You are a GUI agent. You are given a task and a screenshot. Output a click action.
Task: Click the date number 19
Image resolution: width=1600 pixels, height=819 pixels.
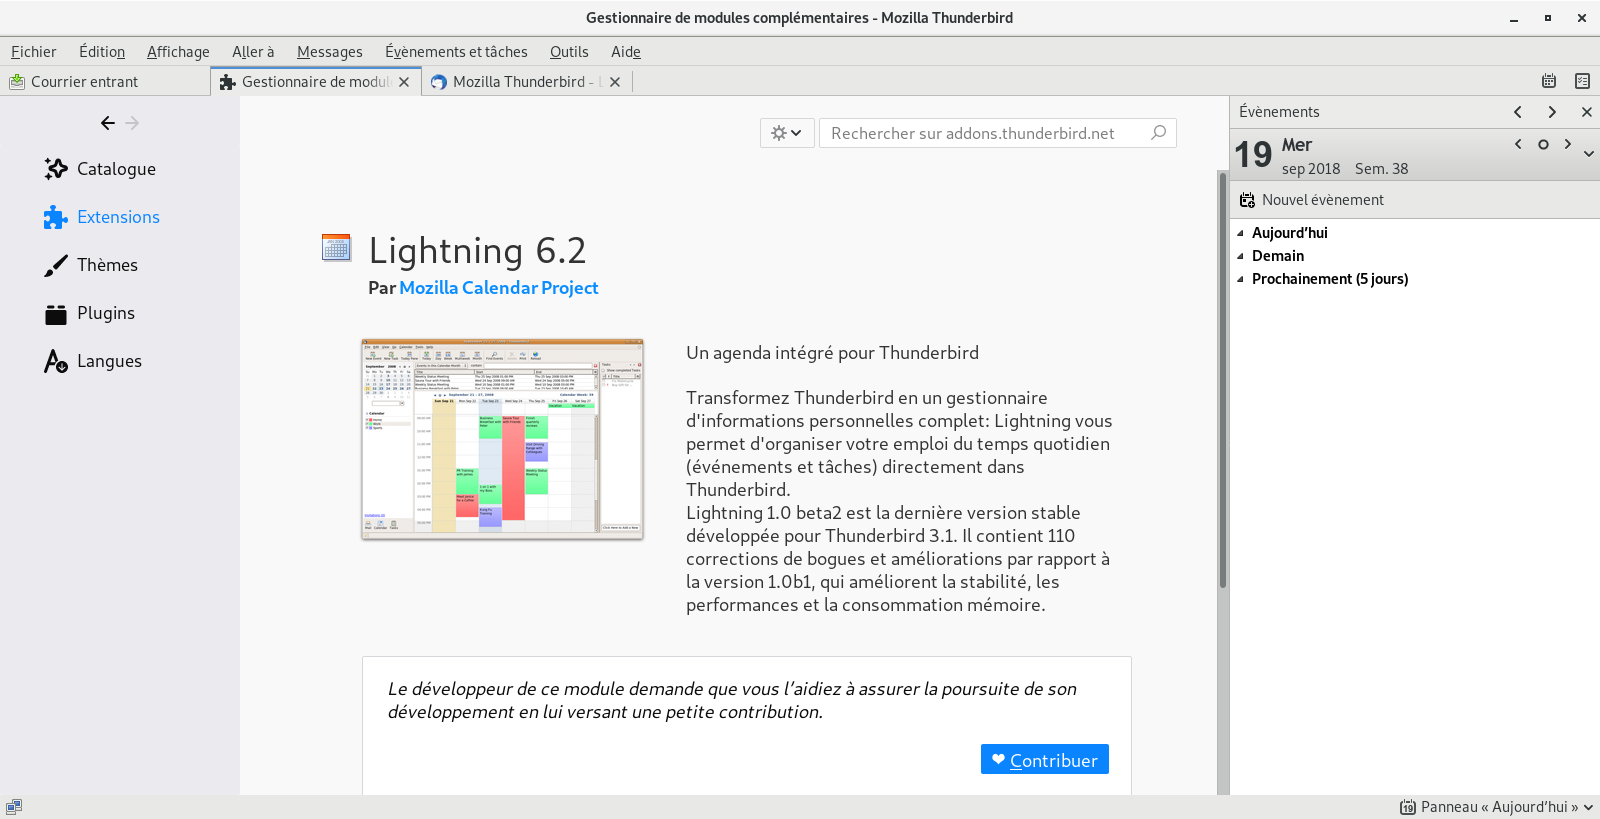point(1253,155)
